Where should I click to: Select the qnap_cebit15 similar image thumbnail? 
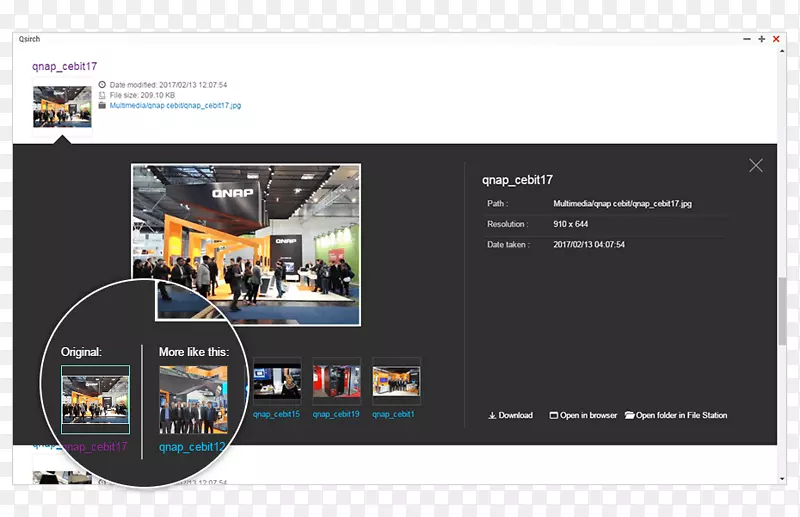click(x=277, y=382)
